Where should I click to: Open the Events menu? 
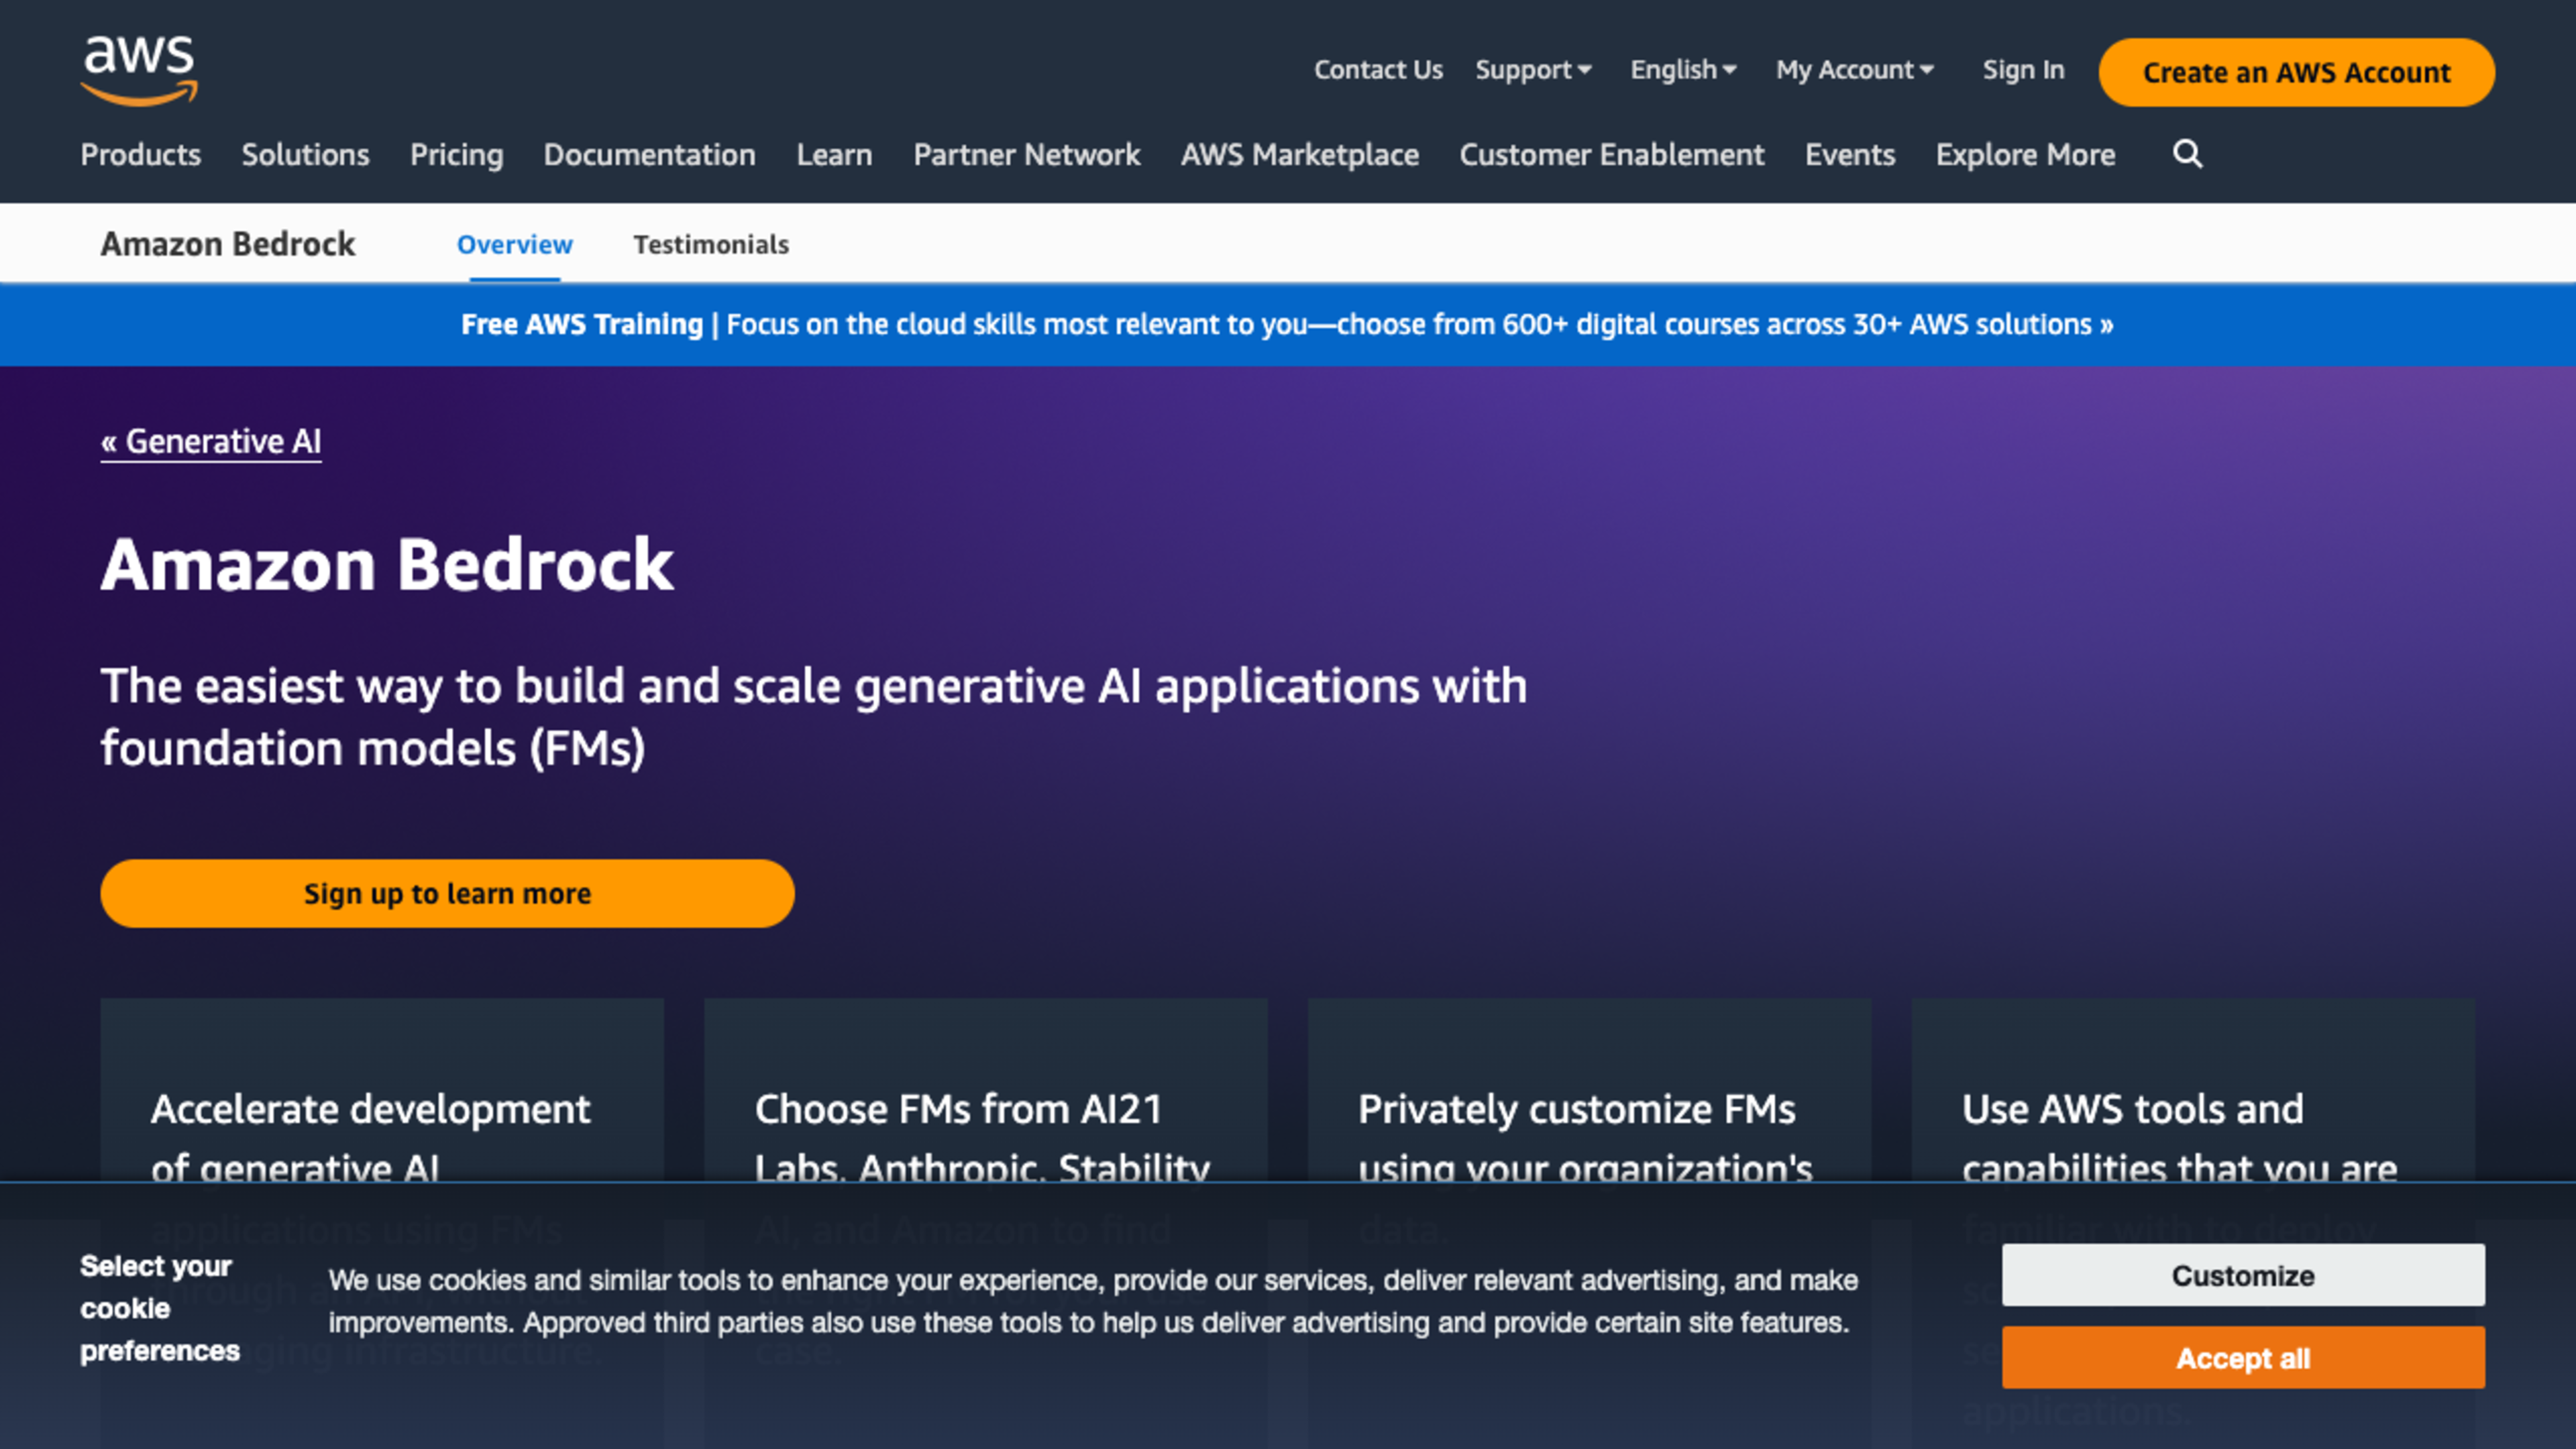pos(1849,155)
